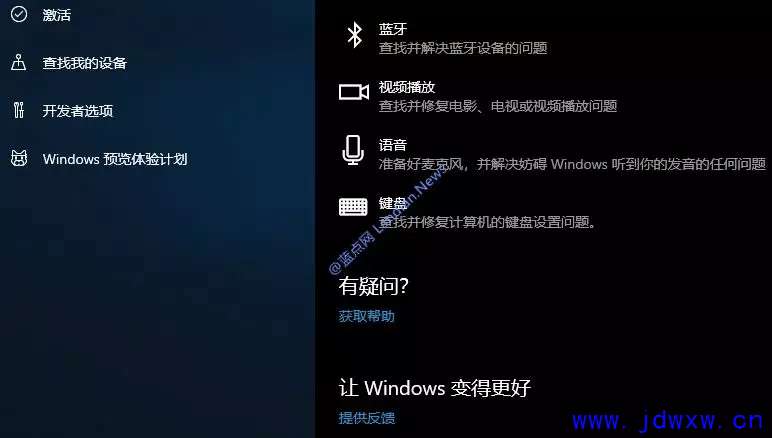Select the 视频播放 troubleshooter title
772x438 pixels.
(407, 87)
